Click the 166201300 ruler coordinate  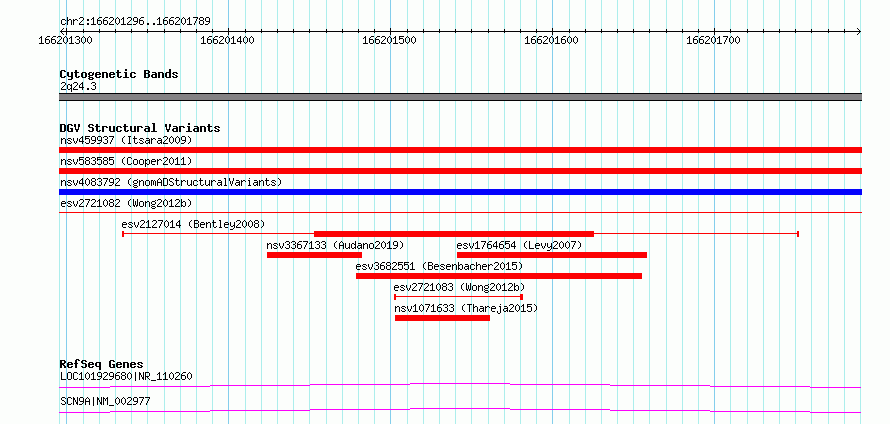(65, 40)
